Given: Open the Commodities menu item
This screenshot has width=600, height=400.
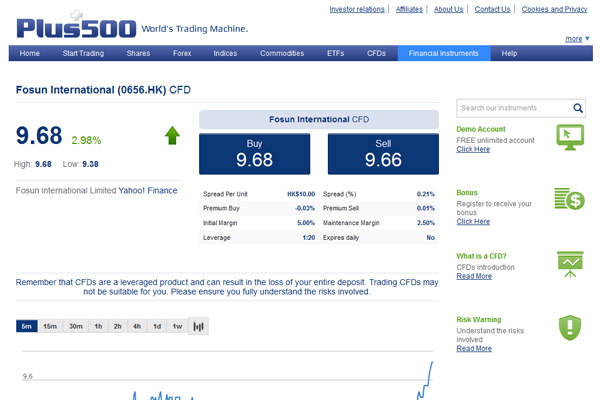Looking at the screenshot, I should pyautogui.click(x=282, y=53).
